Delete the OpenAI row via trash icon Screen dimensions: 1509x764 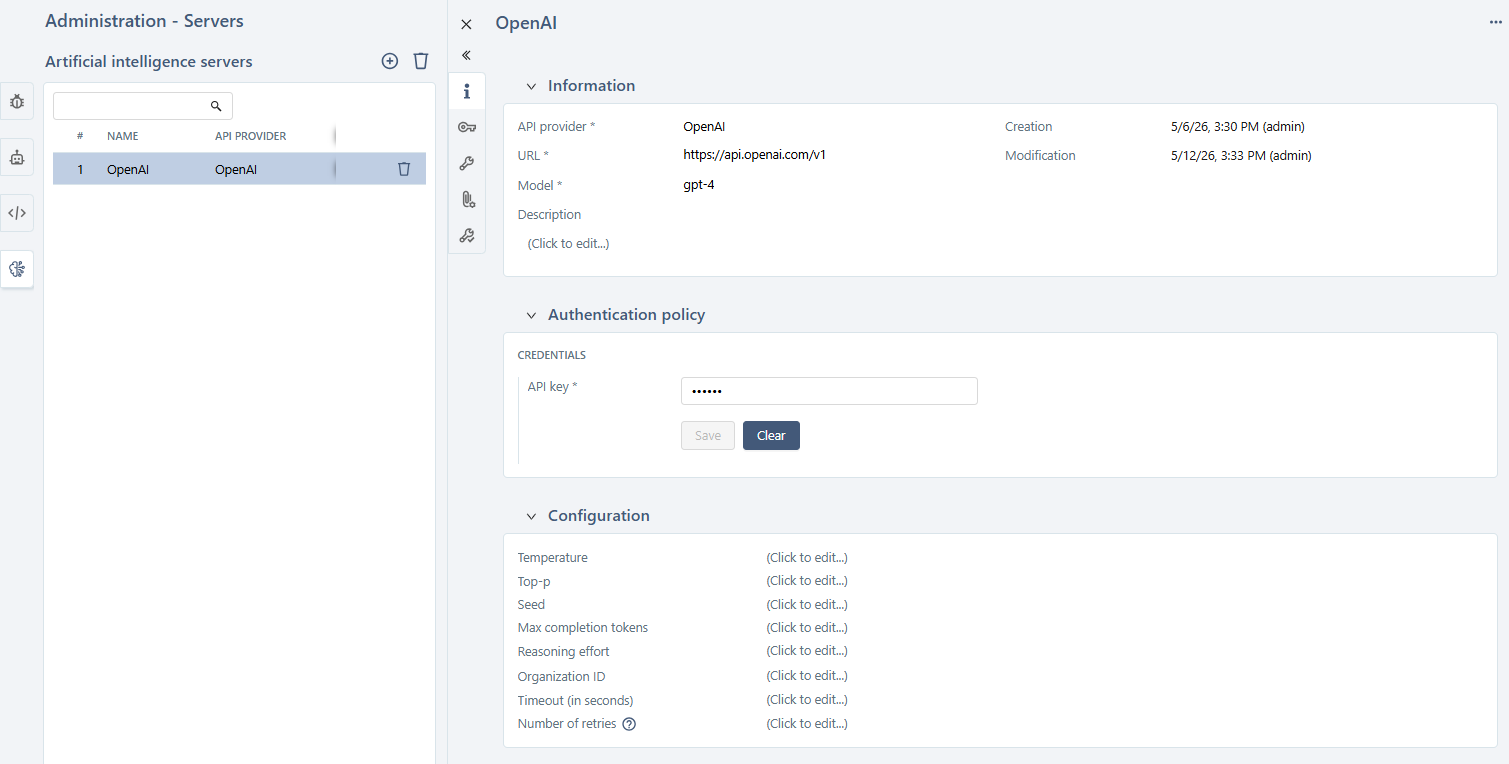coord(404,169)
